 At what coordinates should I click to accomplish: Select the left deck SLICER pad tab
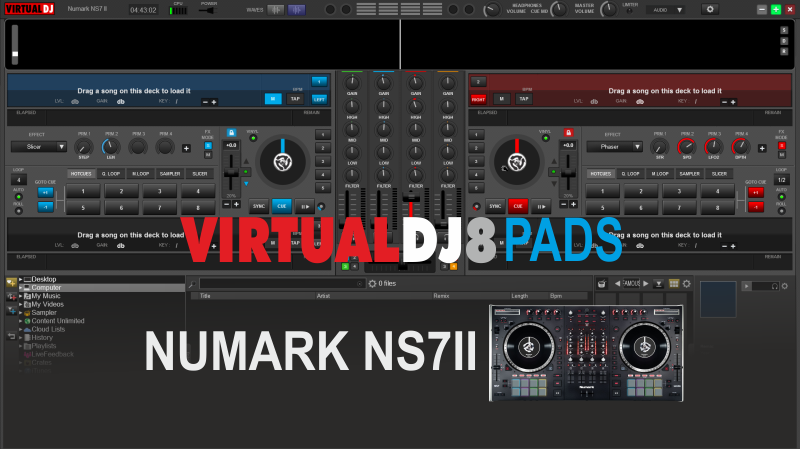point(199,174)
